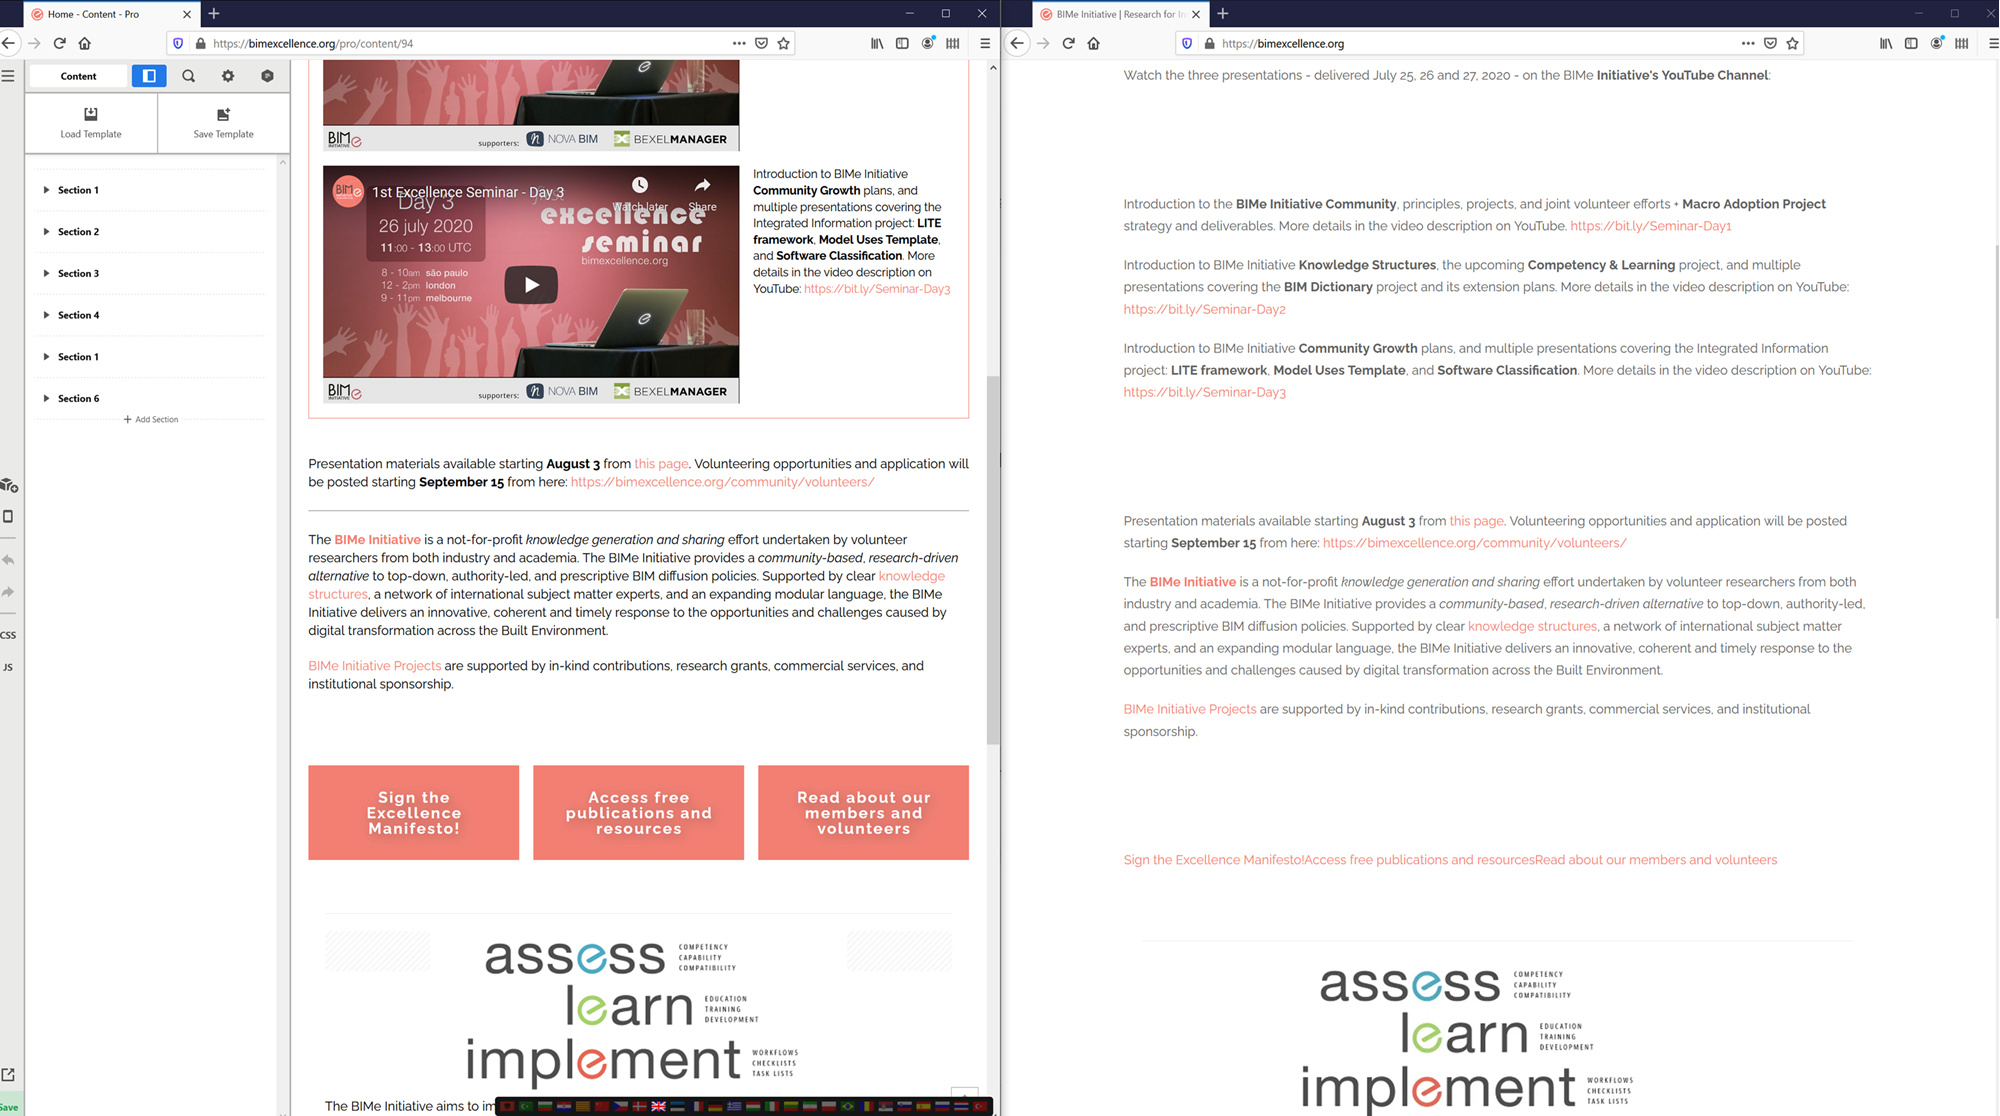Screen dimensions: 2000x1116
Task: Click the right window's address bar
Action: point(1476,43)
